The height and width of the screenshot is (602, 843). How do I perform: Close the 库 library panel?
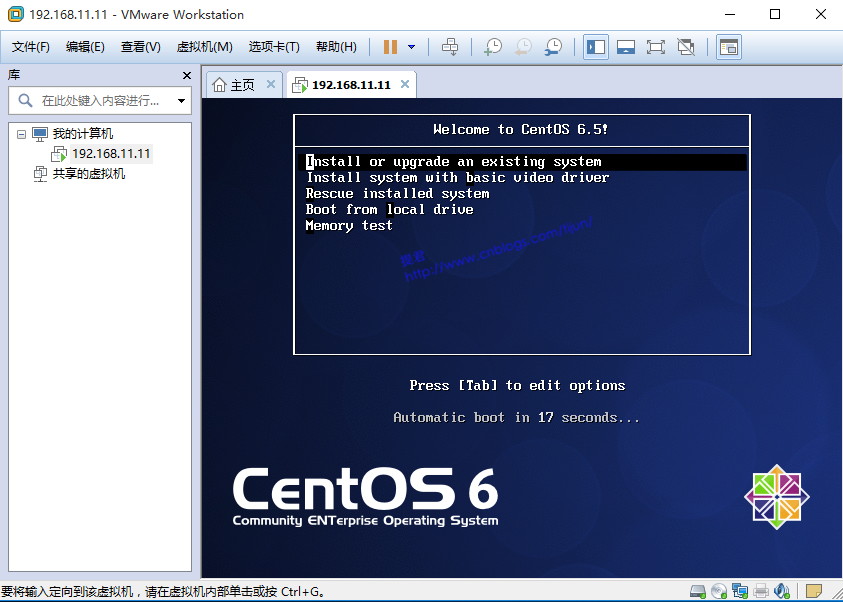[x=187, y=75]
